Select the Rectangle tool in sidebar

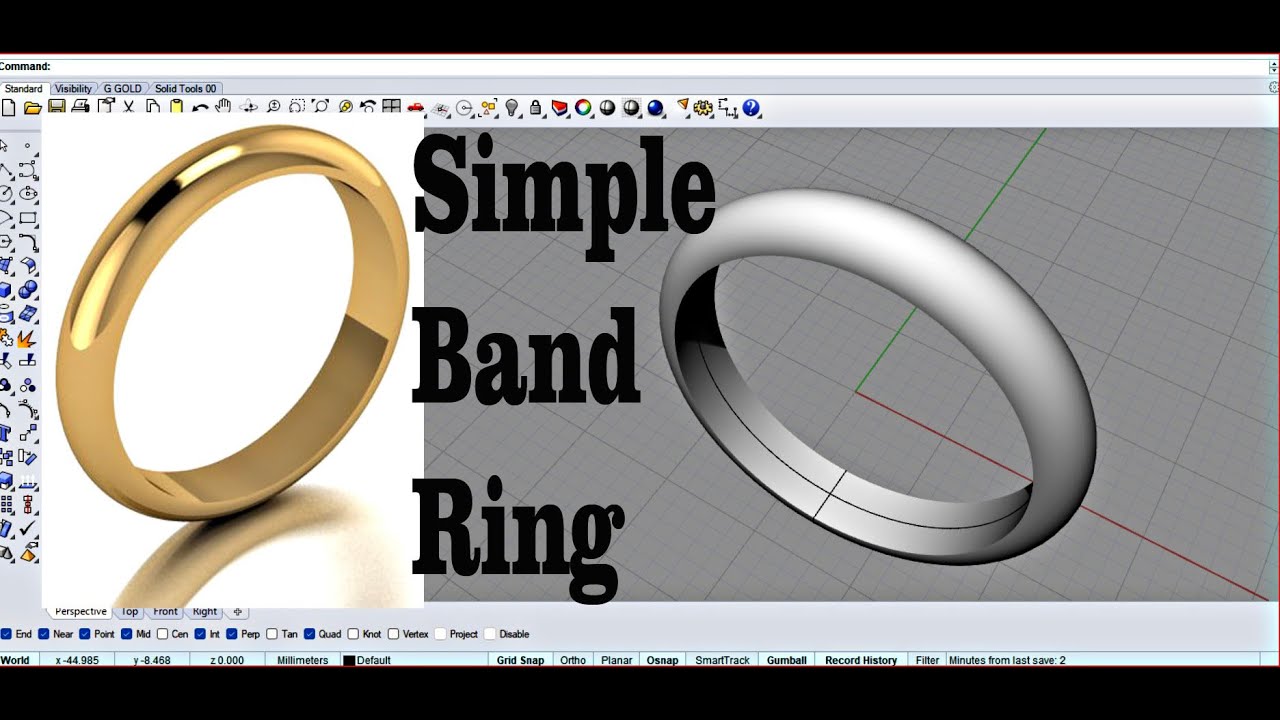coord(27,217)
